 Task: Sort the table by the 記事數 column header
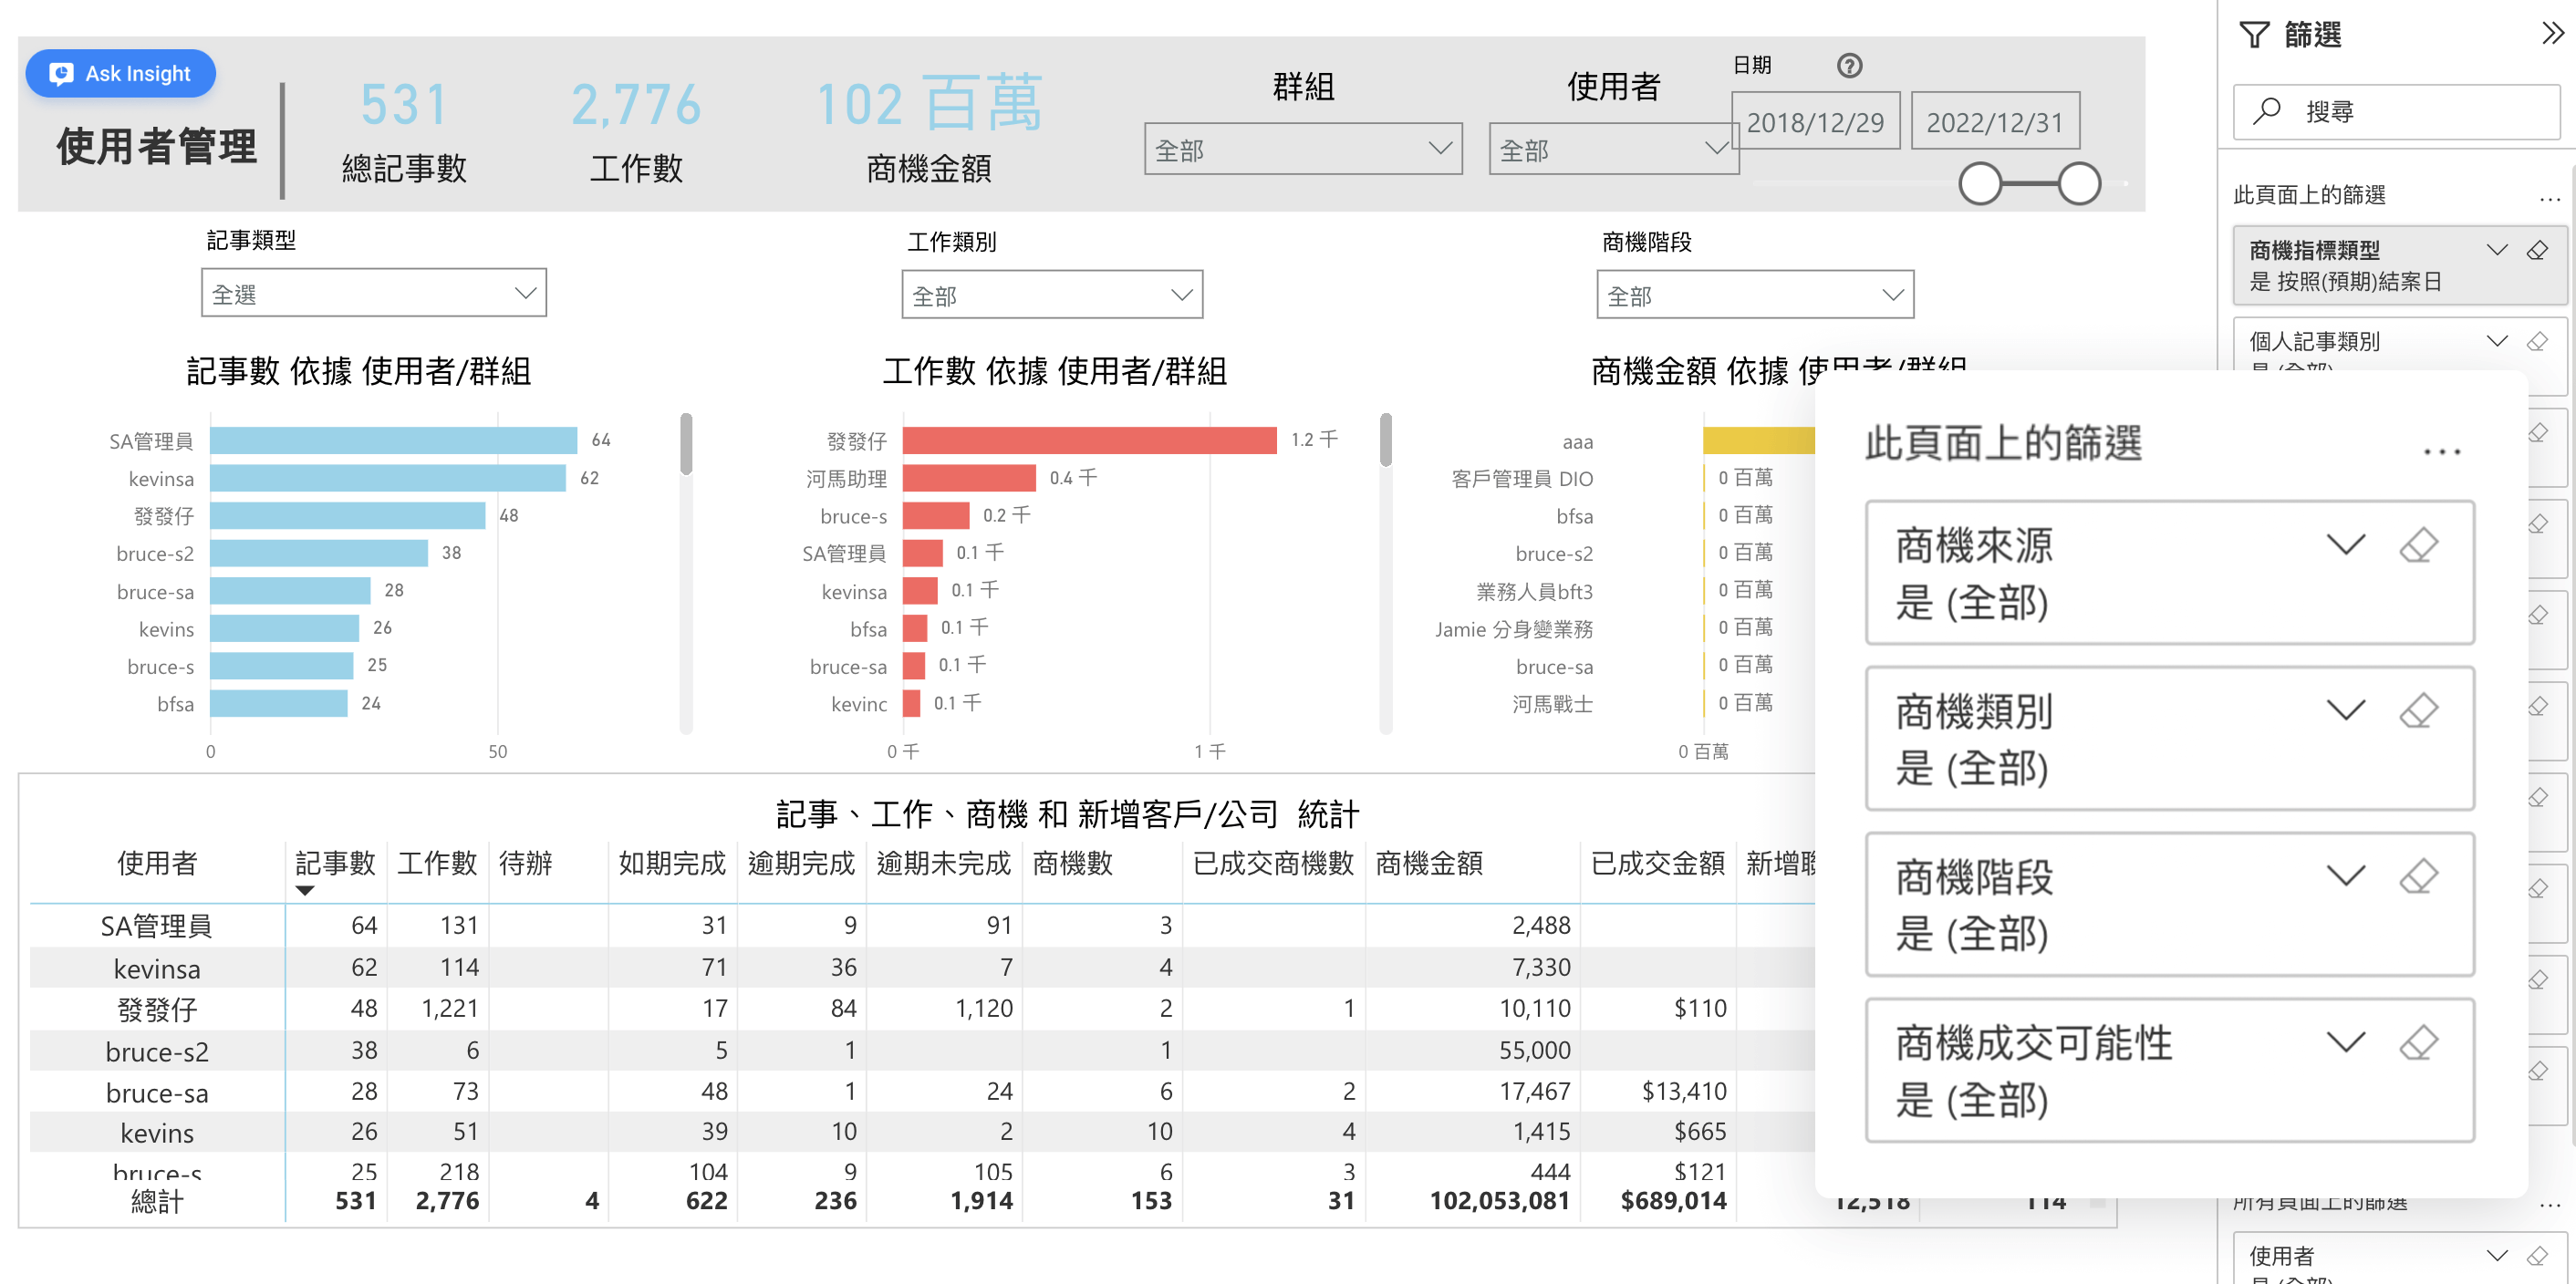tap(335, 863)
